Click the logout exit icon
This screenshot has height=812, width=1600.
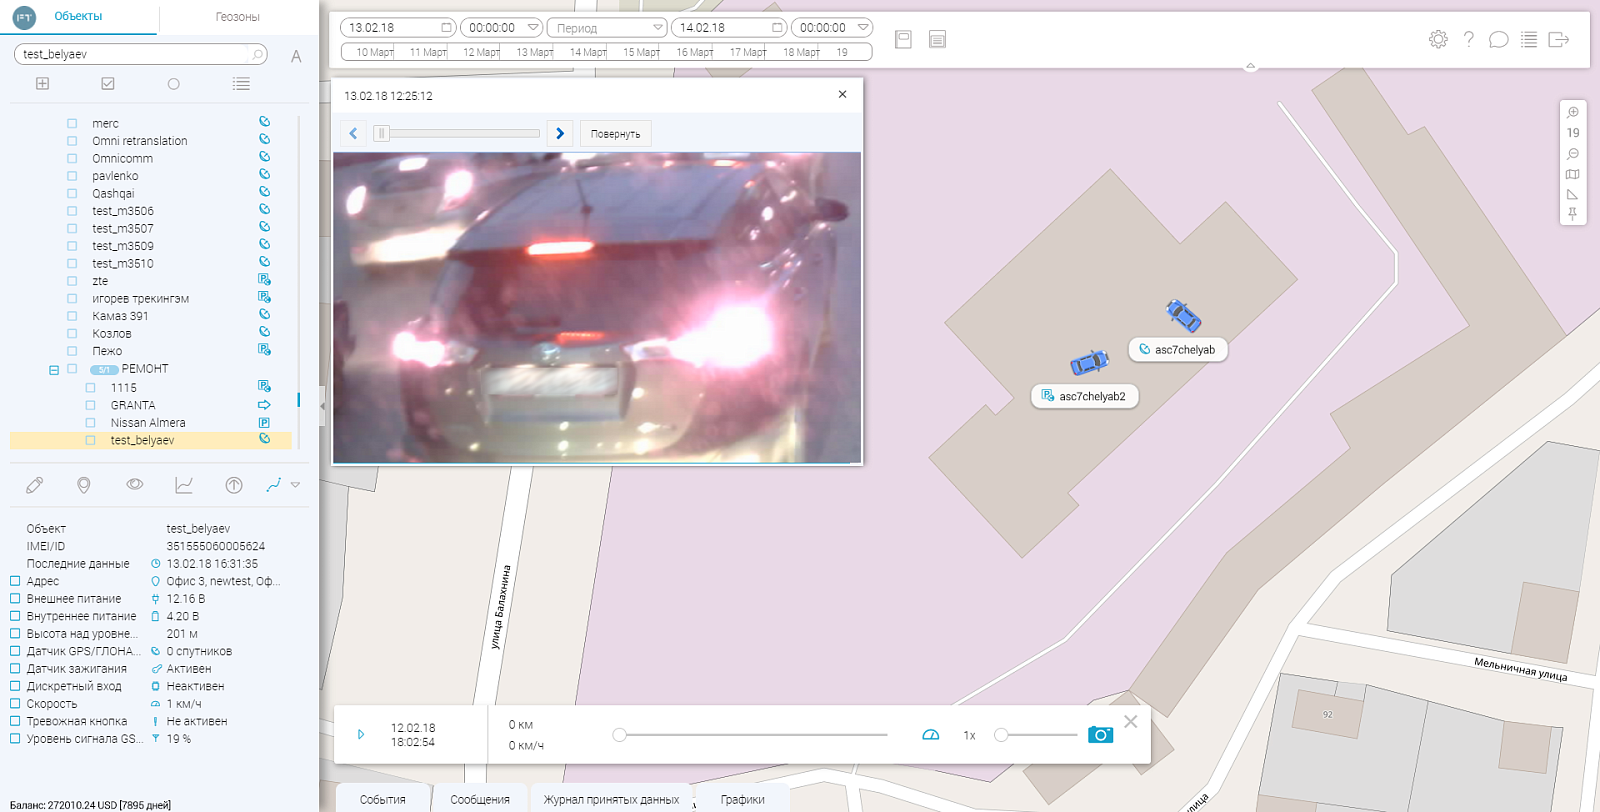(x=1558, y=39)
